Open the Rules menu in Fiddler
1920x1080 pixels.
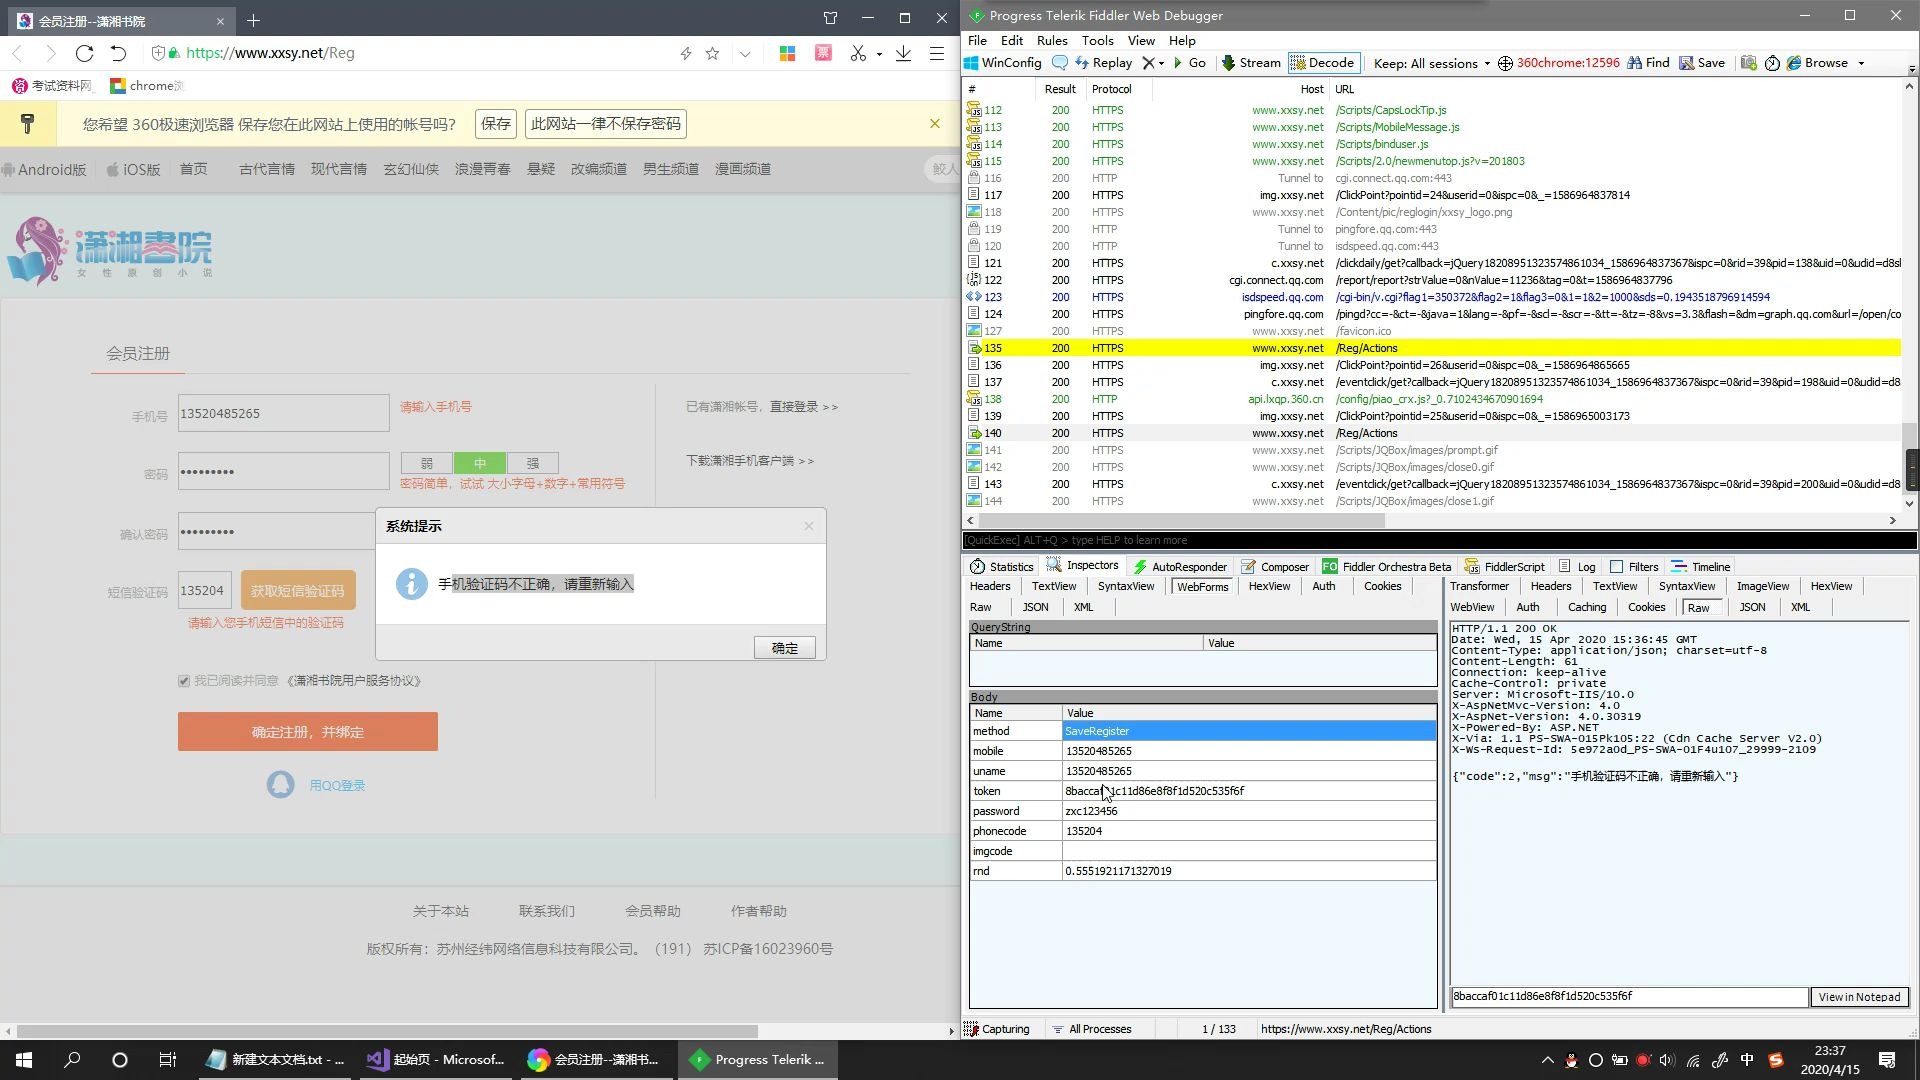(x=1052, y=40)
